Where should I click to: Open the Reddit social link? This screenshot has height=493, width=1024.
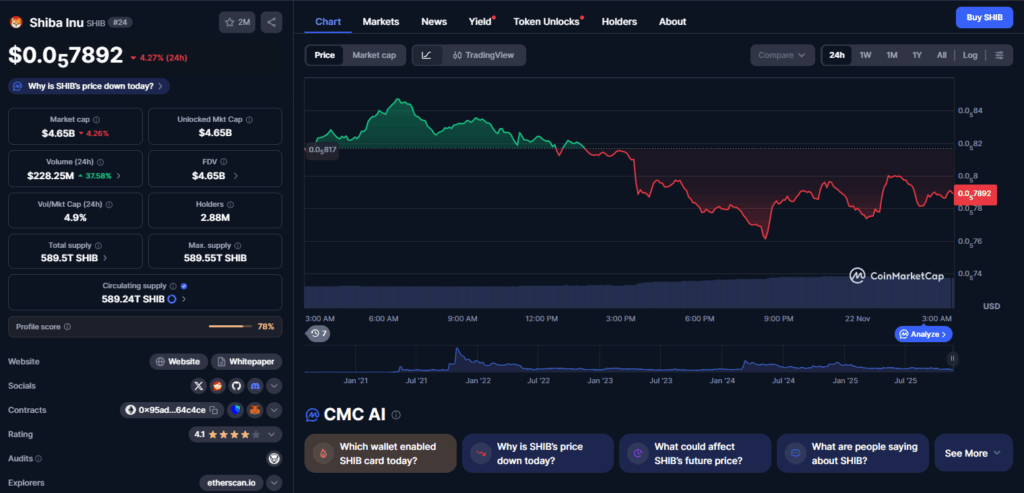click(217, 385)
